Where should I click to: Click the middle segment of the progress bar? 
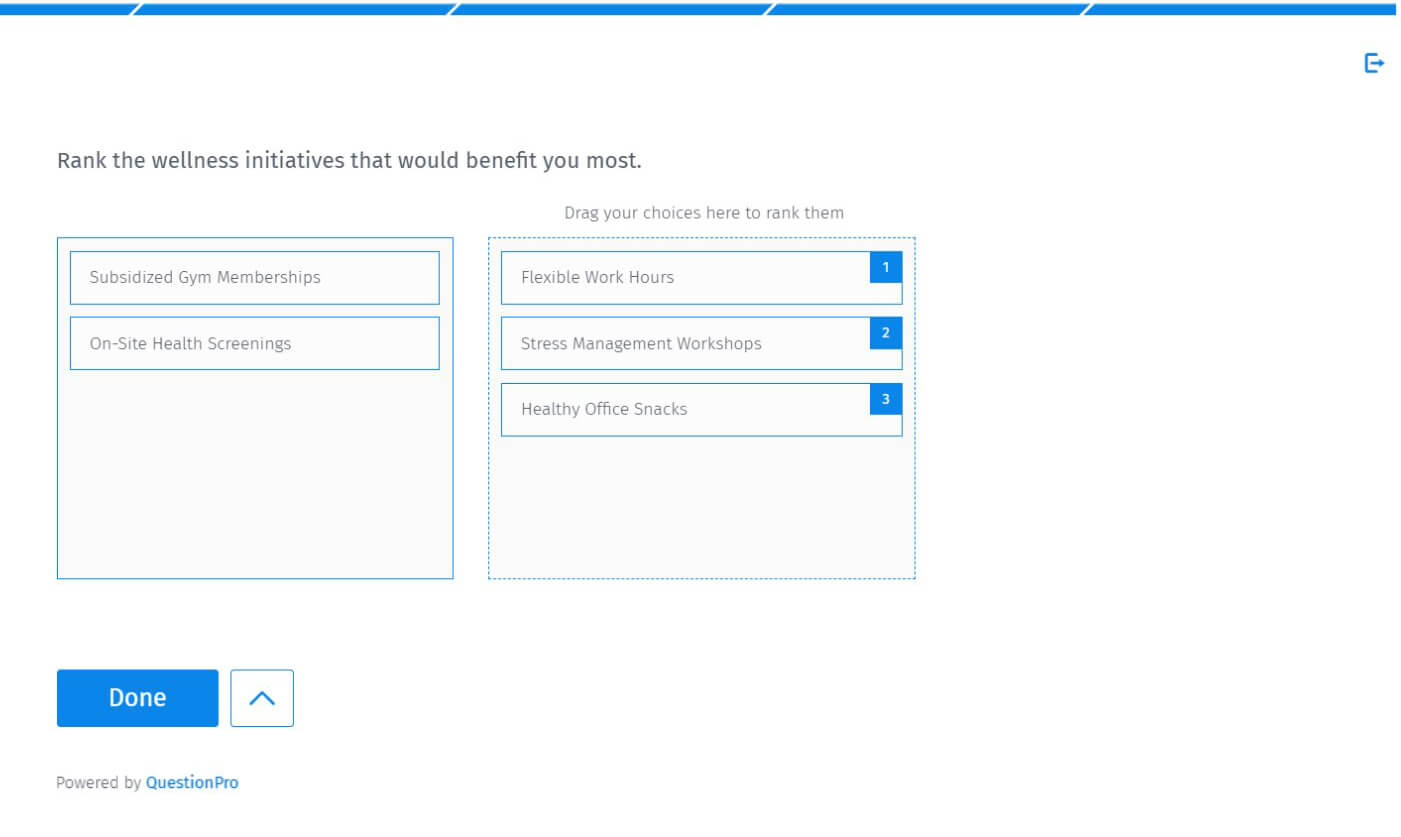610,9
